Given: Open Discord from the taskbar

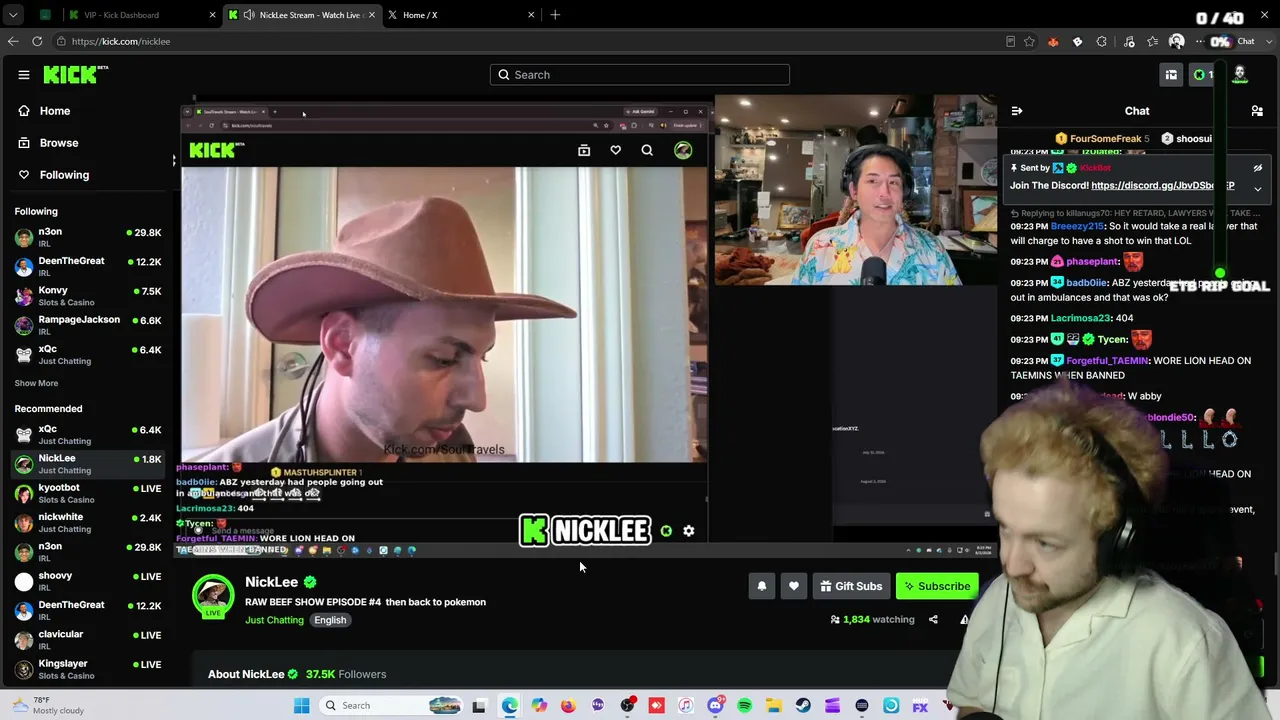Looking at the screenshot, I should click(715, 706).
